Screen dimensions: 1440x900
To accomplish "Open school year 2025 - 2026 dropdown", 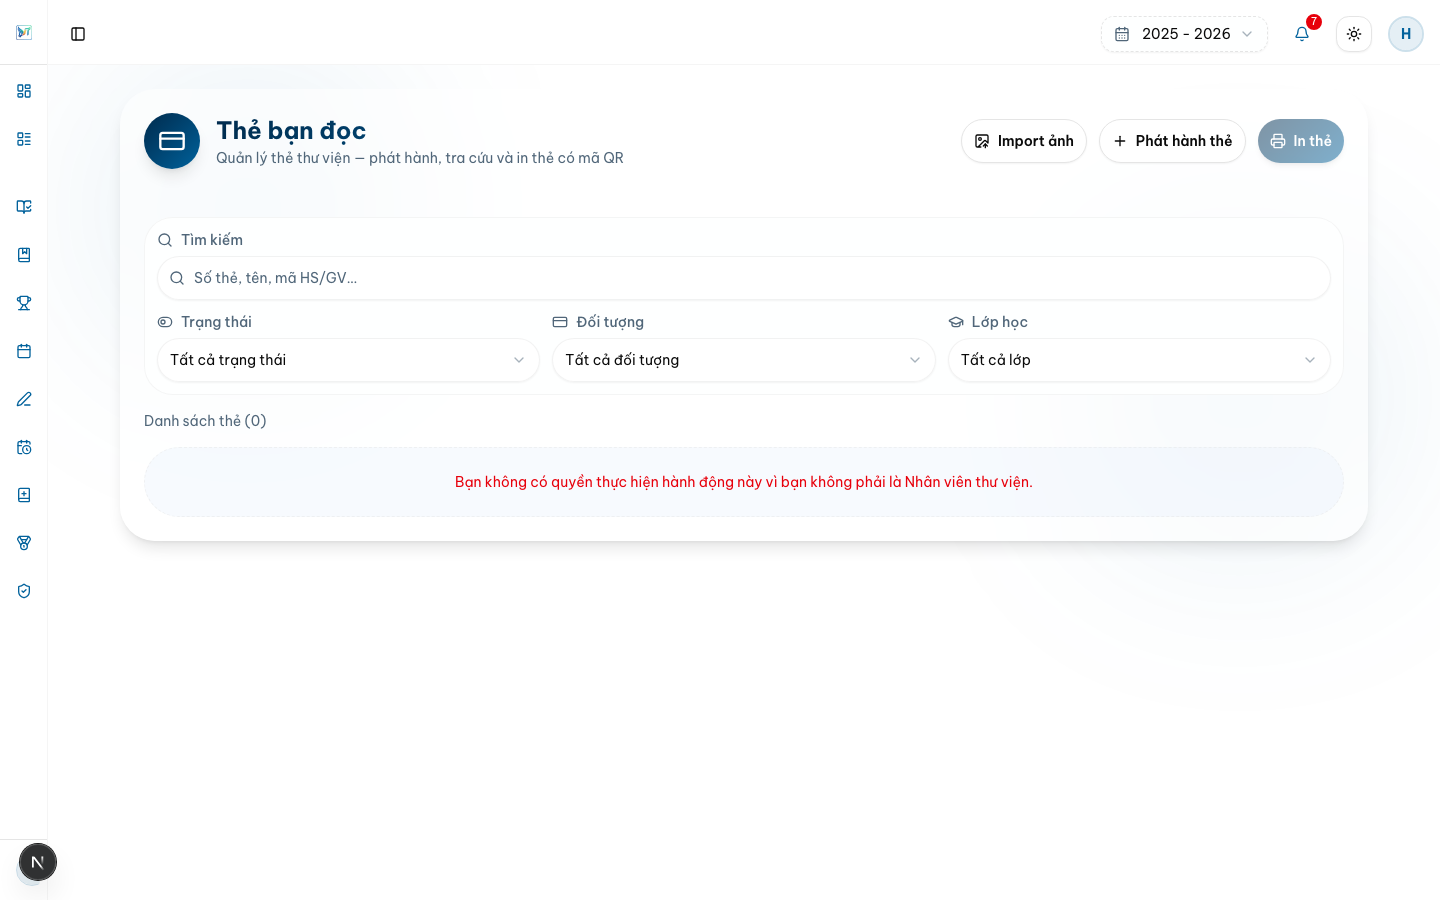I will pyautogui.click(x=1184, y=34).
